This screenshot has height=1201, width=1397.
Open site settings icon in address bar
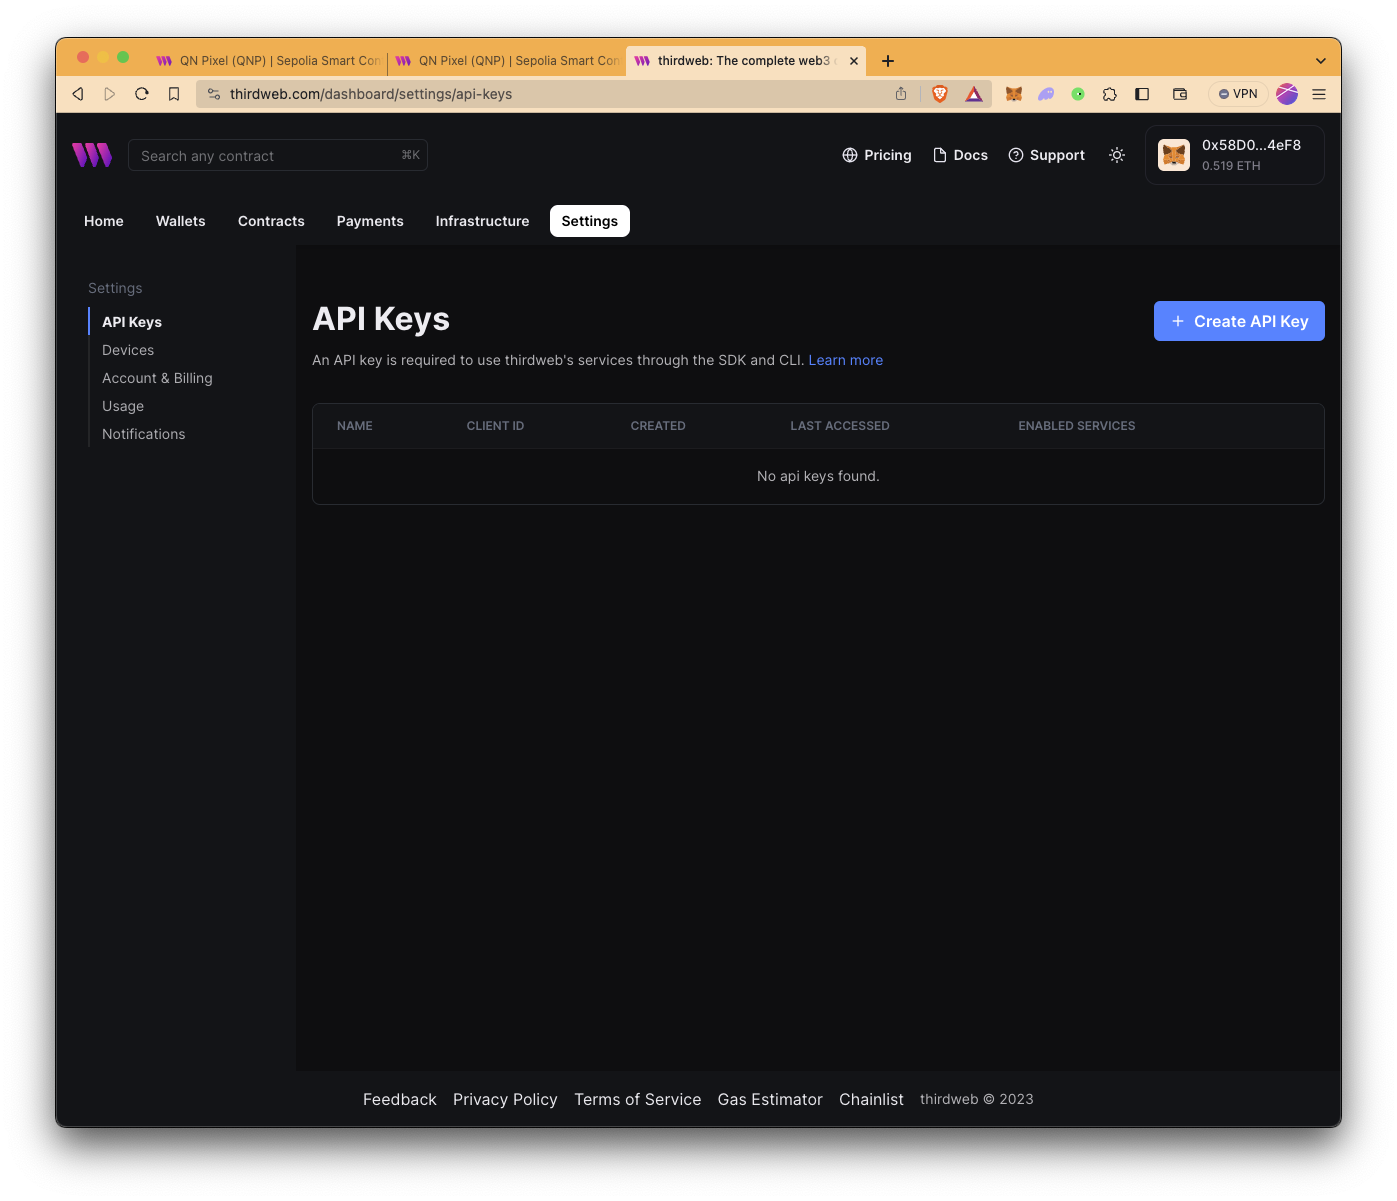click(214, 94)
